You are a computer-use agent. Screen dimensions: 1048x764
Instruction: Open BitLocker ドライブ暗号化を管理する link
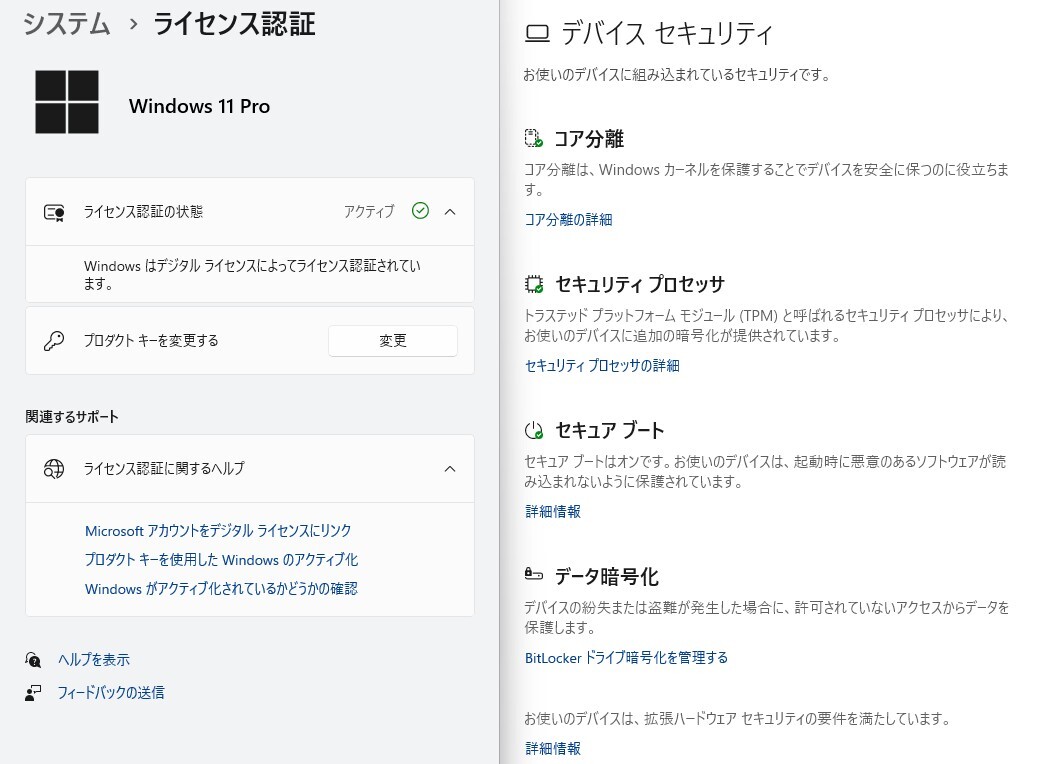626,658
